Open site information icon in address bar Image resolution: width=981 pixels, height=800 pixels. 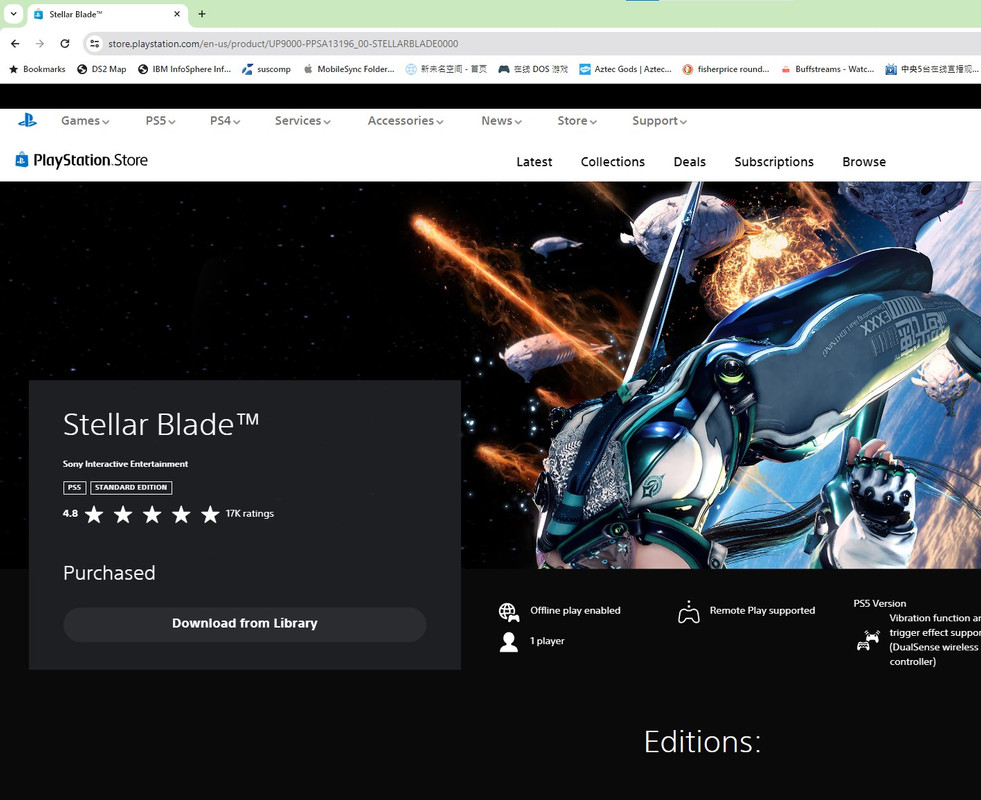pyautogui.click(x=94, y=44)
